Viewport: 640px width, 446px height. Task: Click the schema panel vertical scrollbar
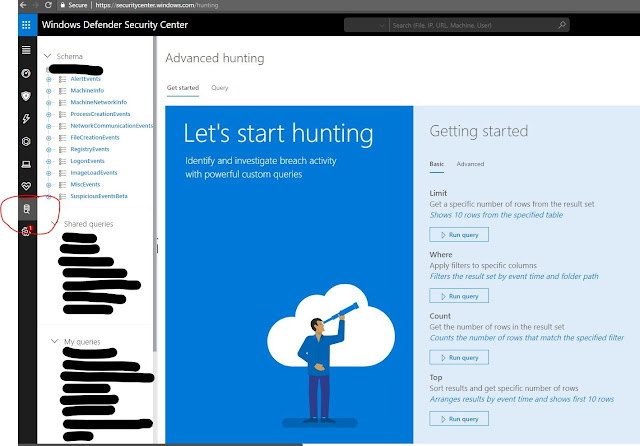[x=155, y=194]
